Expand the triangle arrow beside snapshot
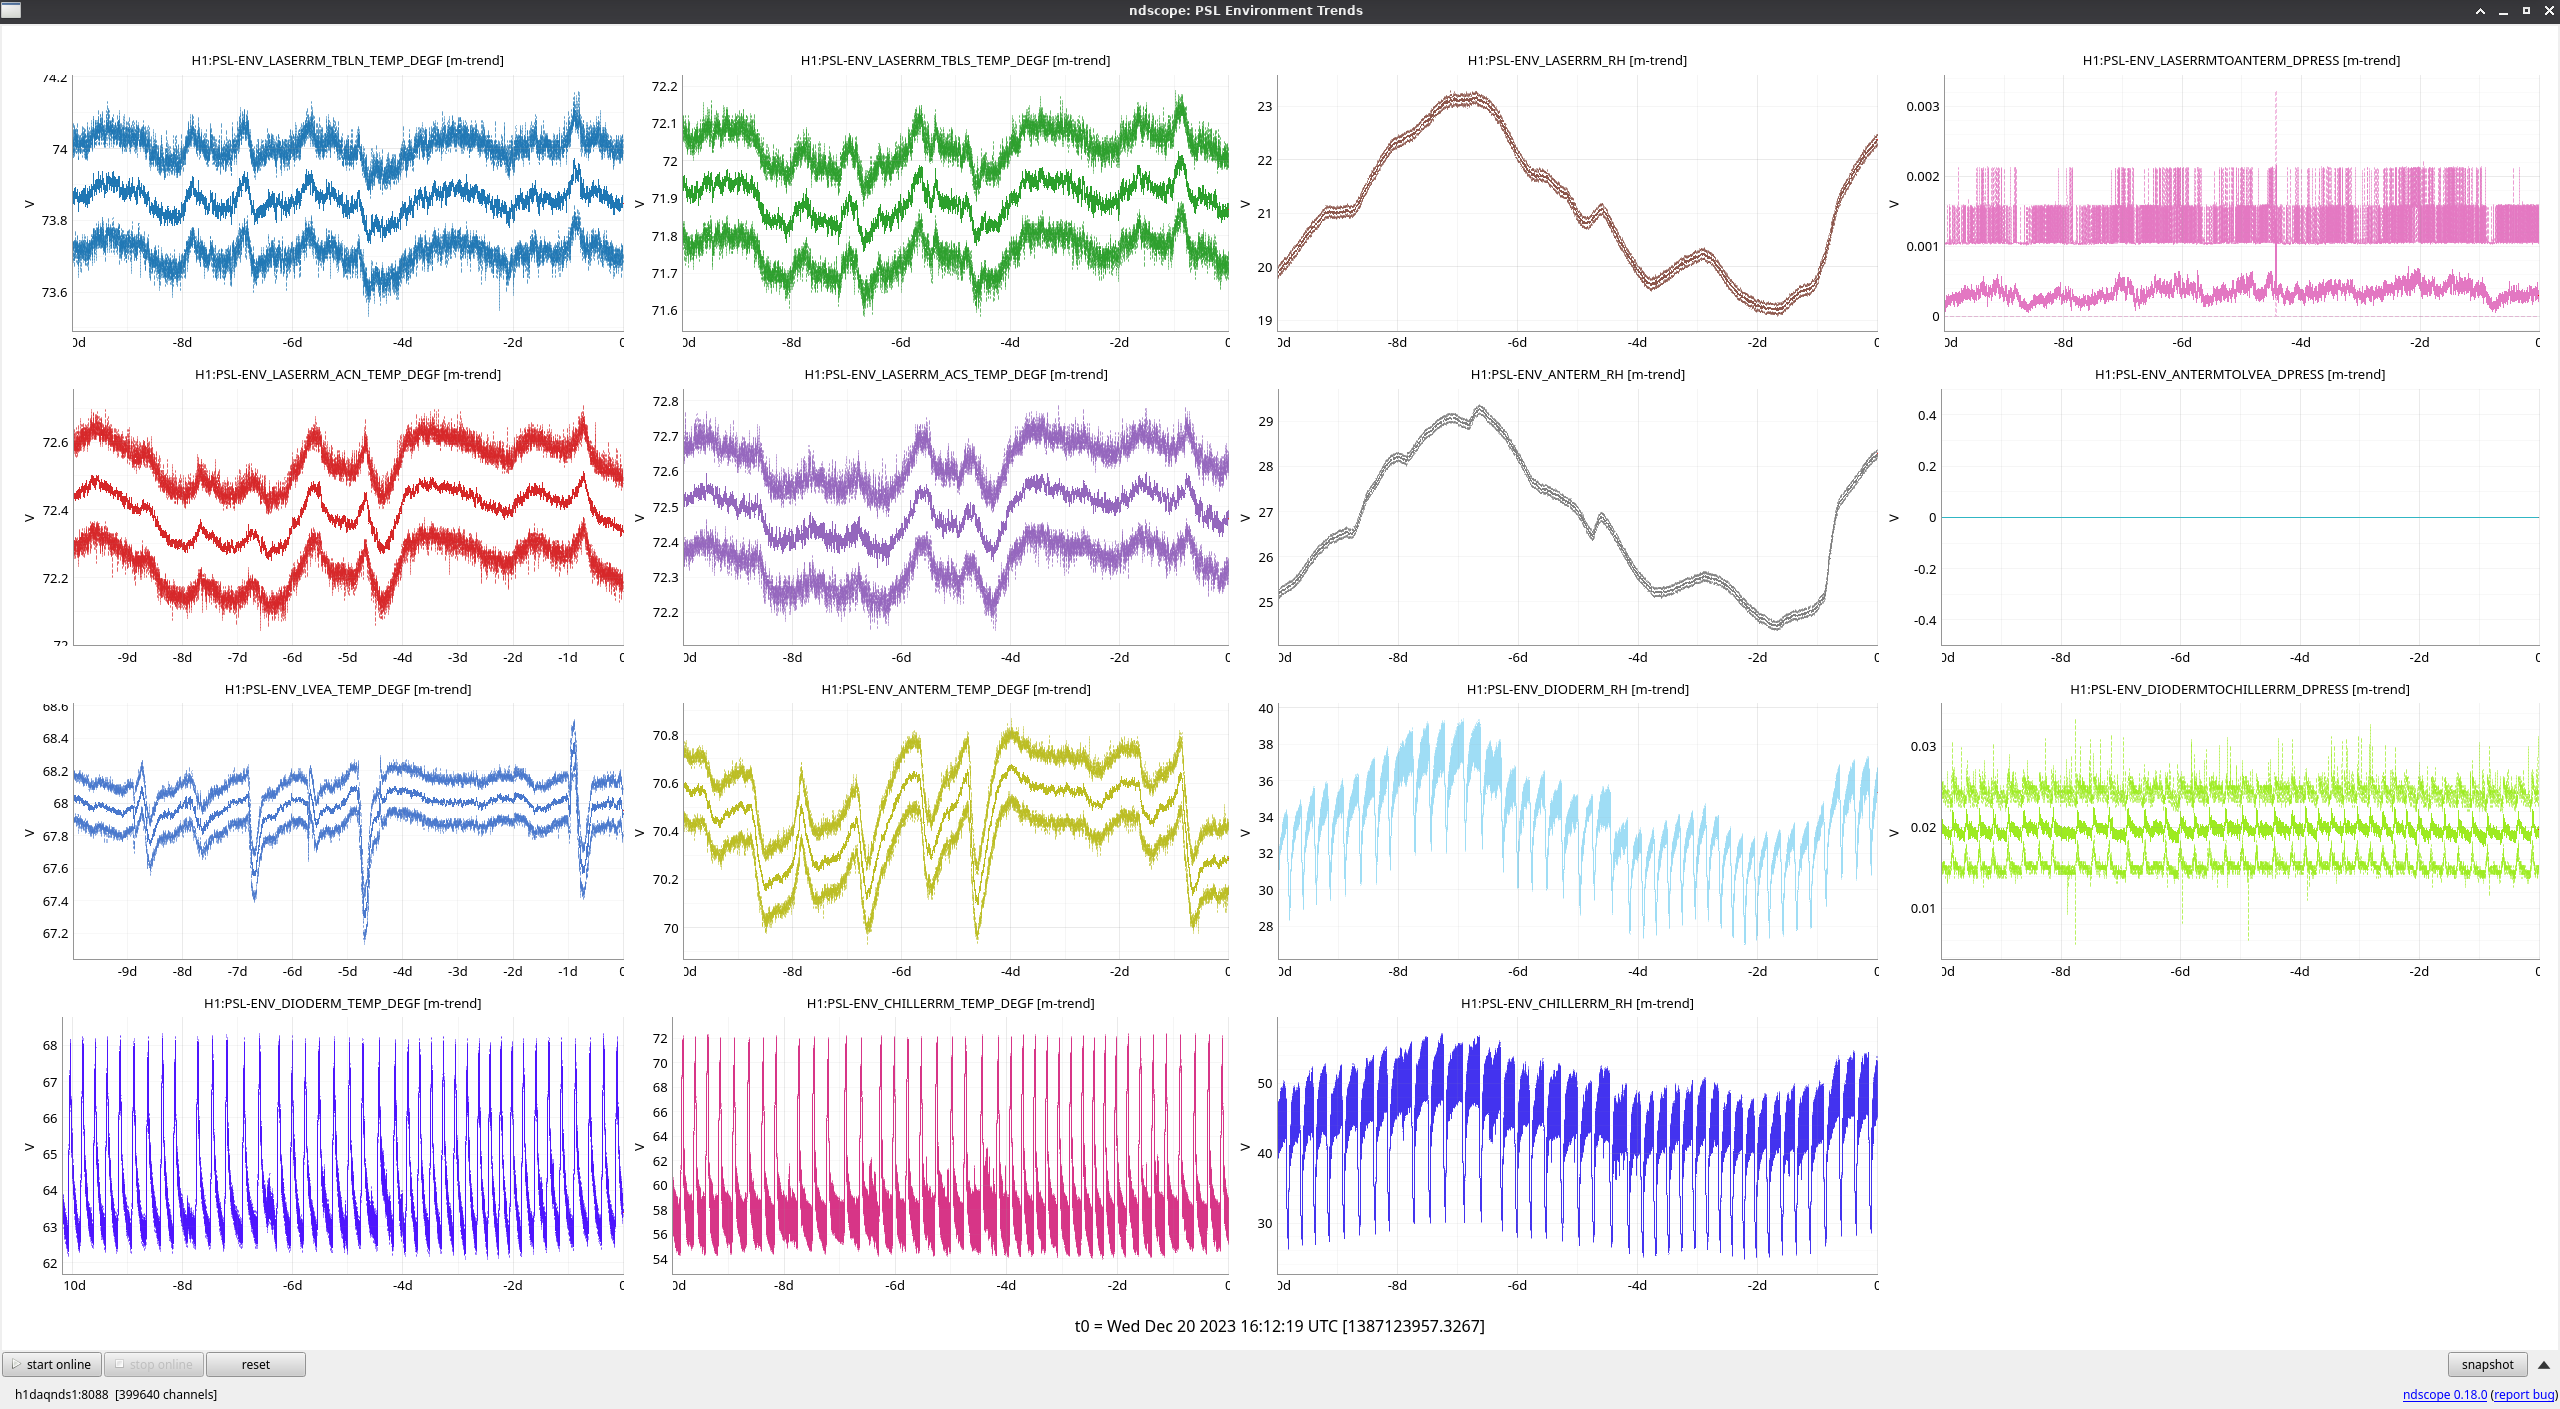The width and height of the screenshot is (2560, 1409). coord(2544,1364)
